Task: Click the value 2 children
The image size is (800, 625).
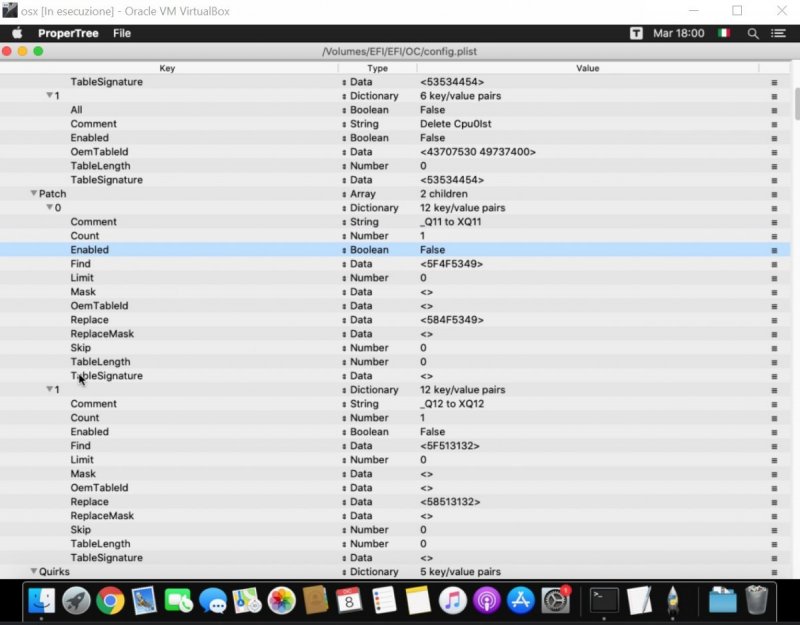Action: tap(444, 194)
